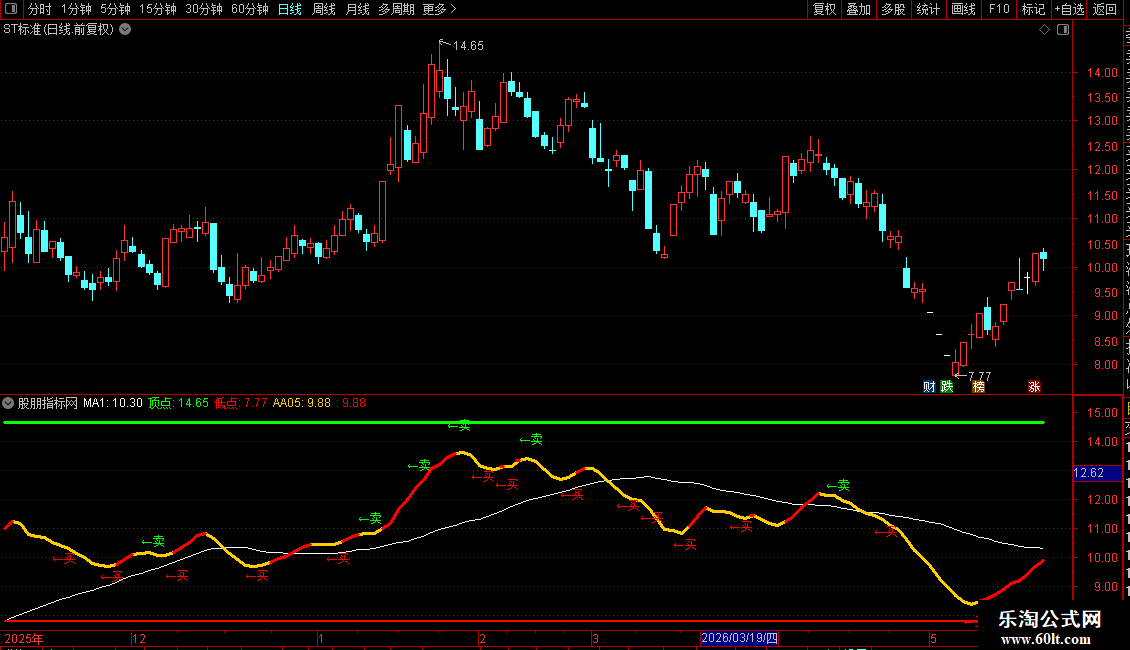Screen dimensions: 1130x650
Task: Select the 周线 weekly period tab
Action: [x=324, y=9]
